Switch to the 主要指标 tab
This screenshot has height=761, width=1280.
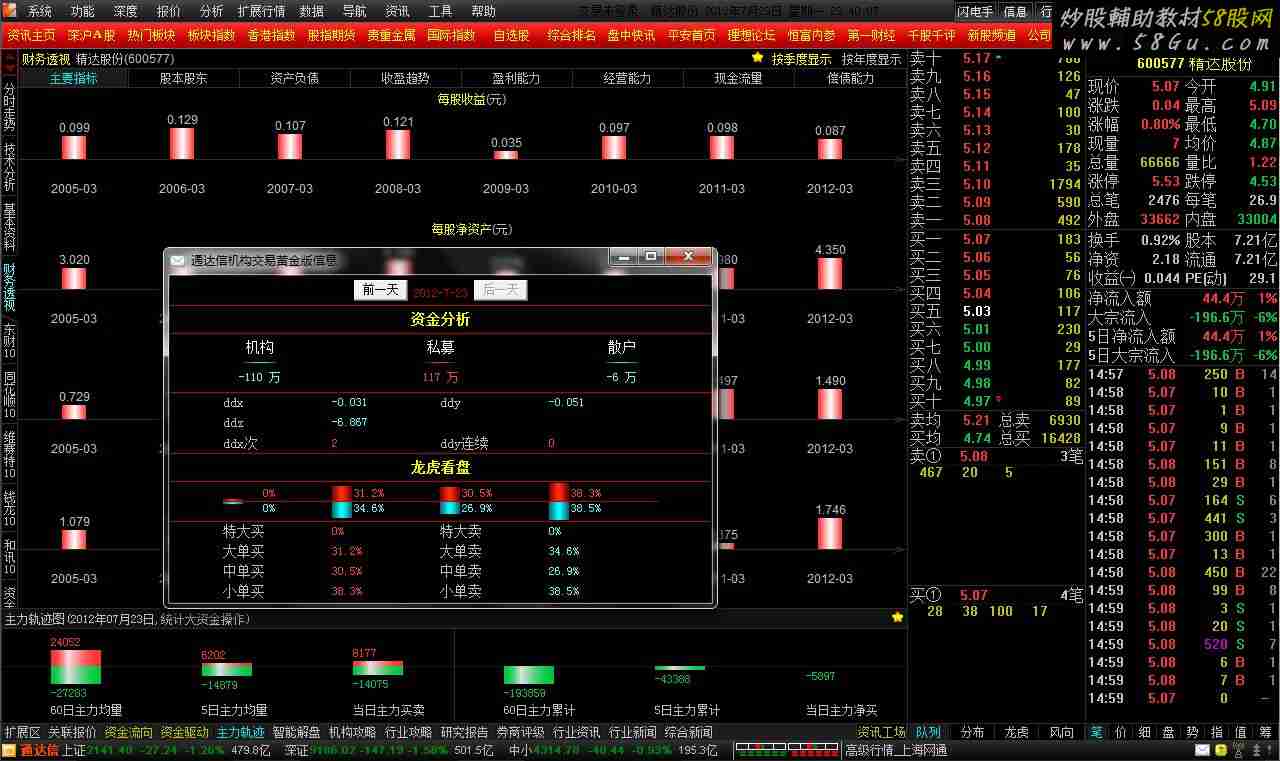click(x=74, y=78)
